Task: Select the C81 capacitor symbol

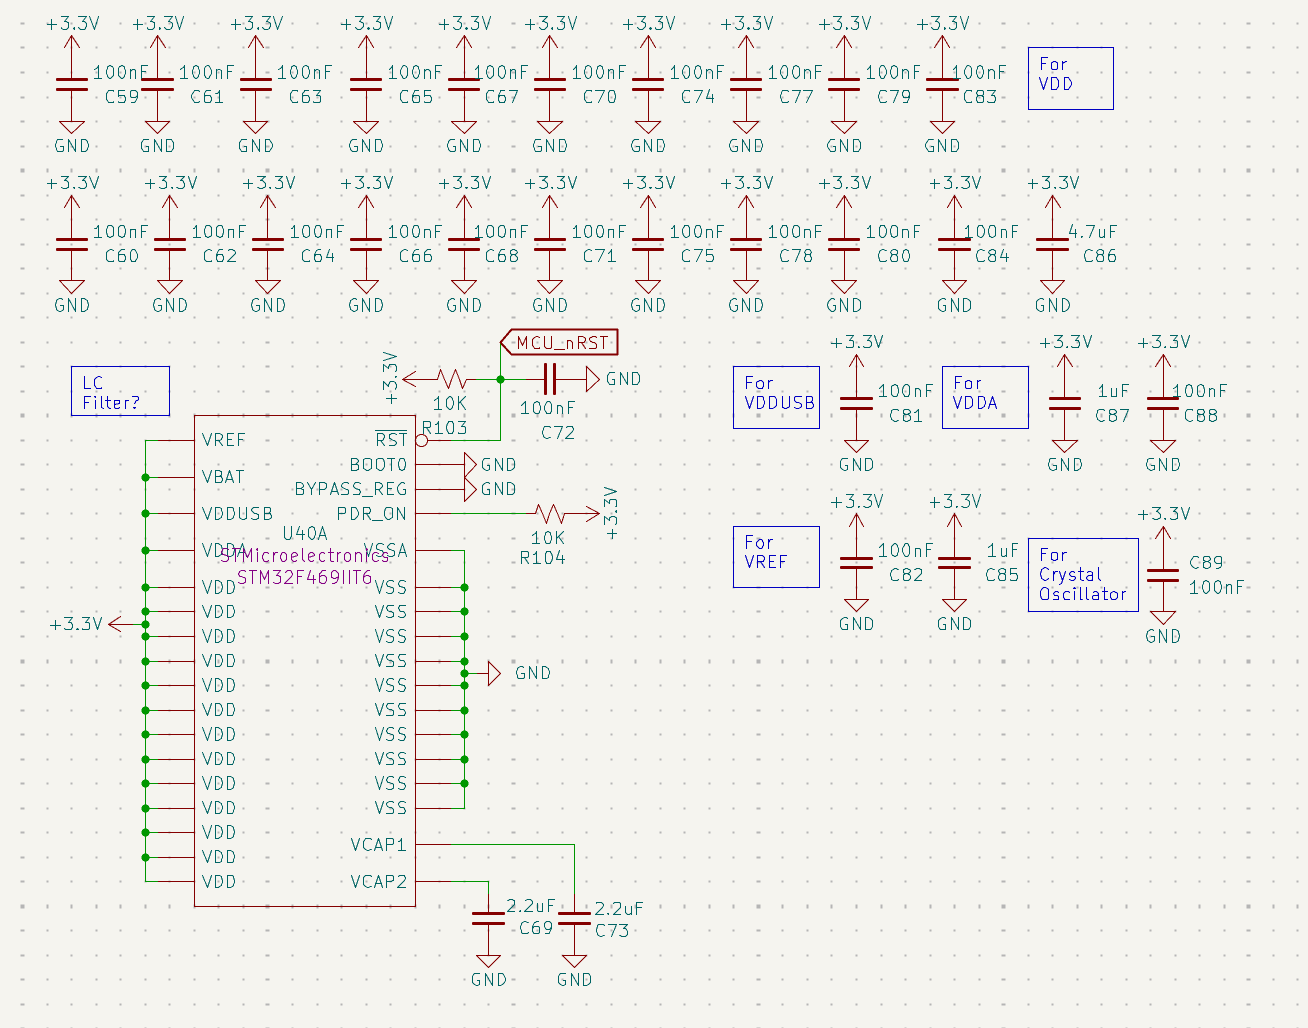Action: coord(856,403)
